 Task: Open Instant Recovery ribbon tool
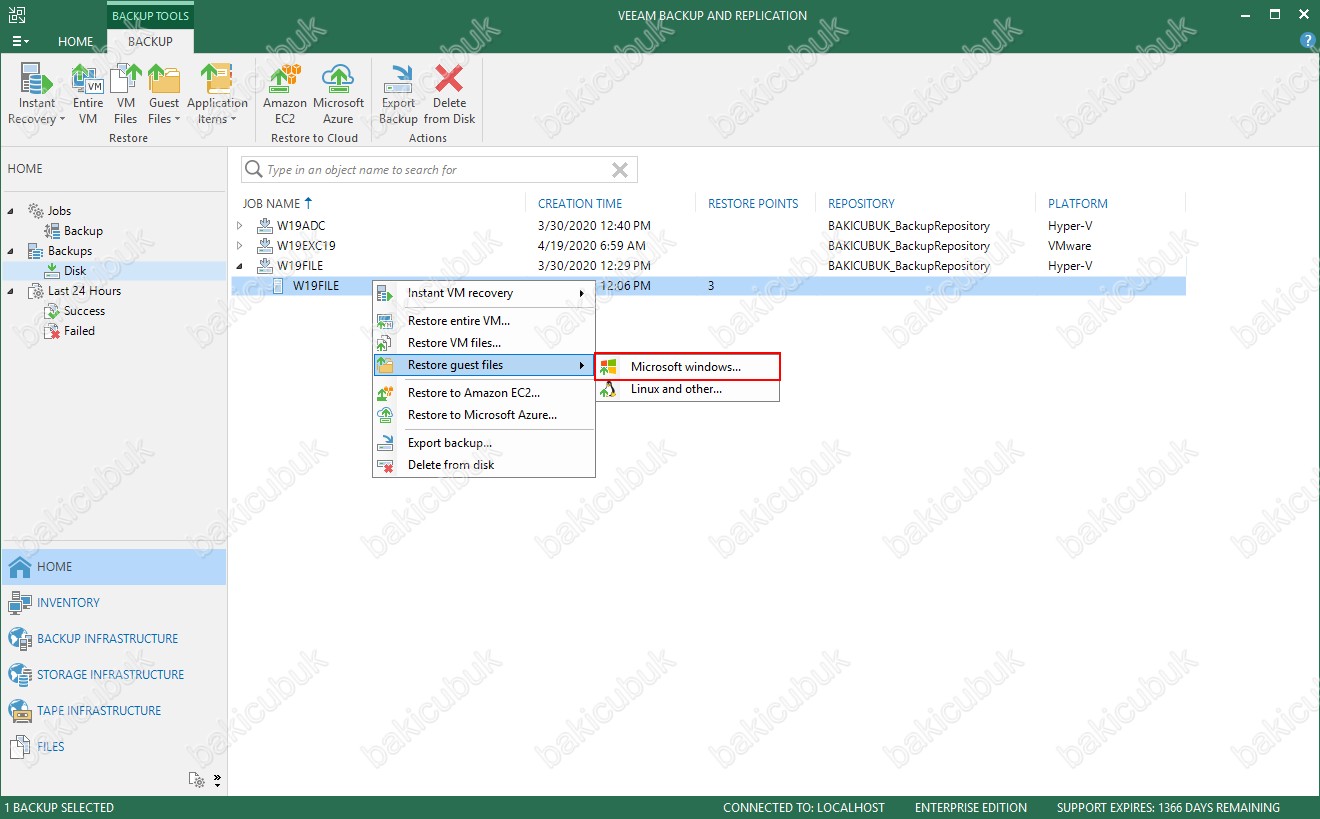37,94
